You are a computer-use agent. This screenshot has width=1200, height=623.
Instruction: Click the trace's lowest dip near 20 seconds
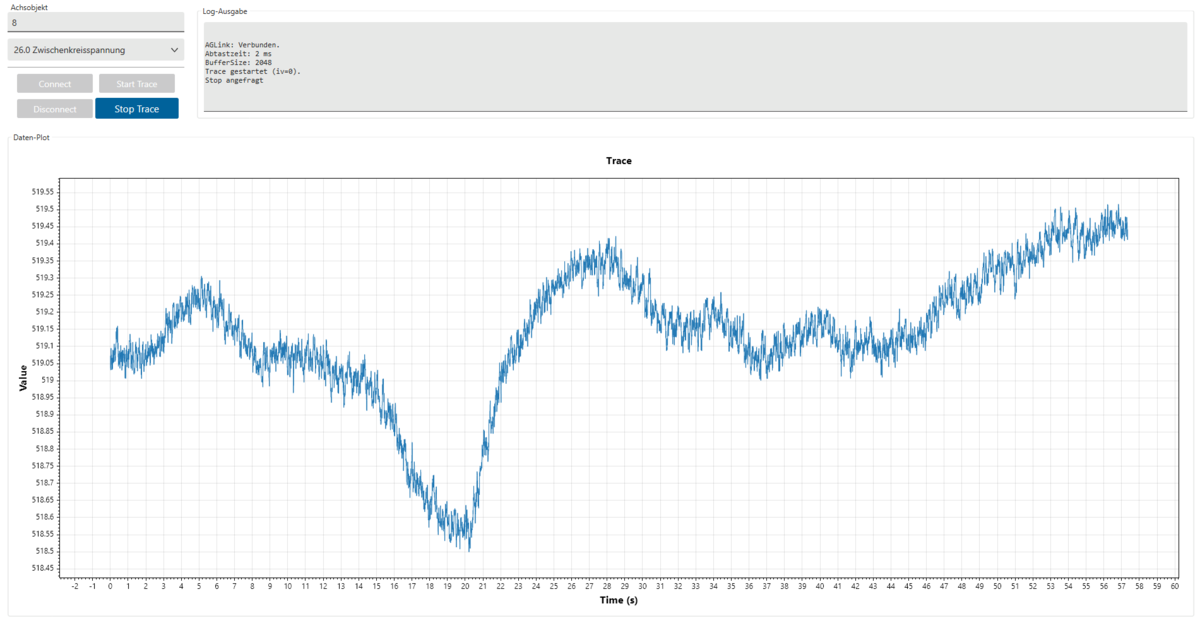[x=468, y=548]
